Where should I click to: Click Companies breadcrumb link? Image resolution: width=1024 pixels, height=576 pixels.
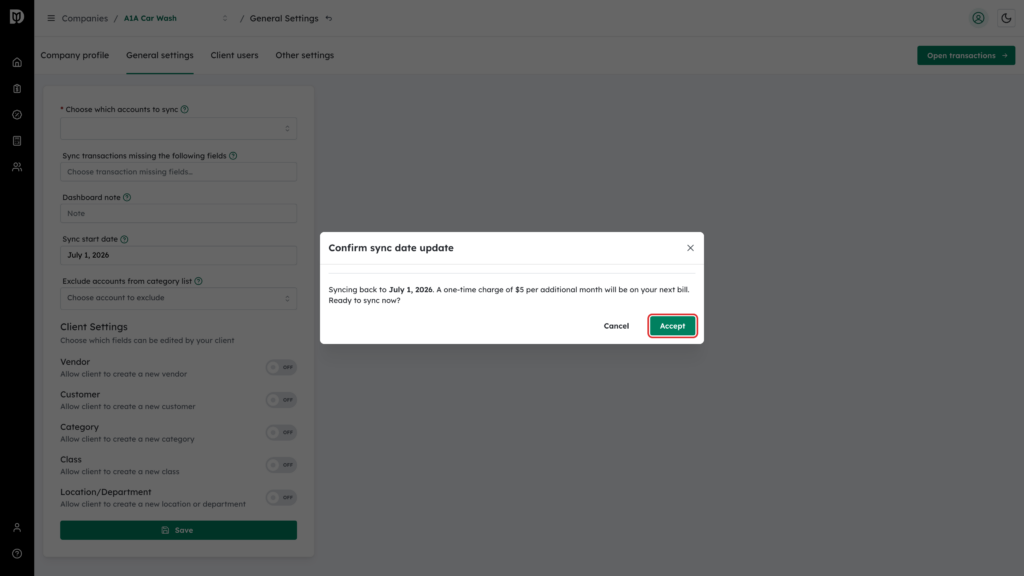pos(85,18)
